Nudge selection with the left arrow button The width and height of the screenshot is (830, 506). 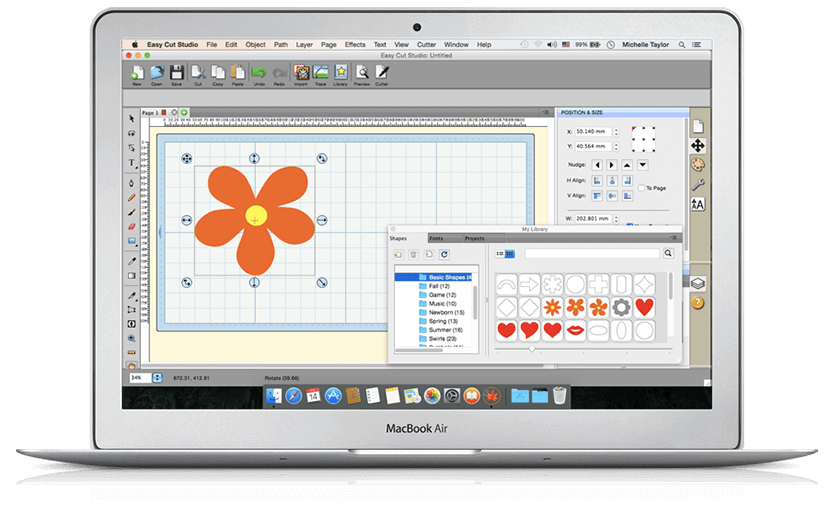coord(597,164)
